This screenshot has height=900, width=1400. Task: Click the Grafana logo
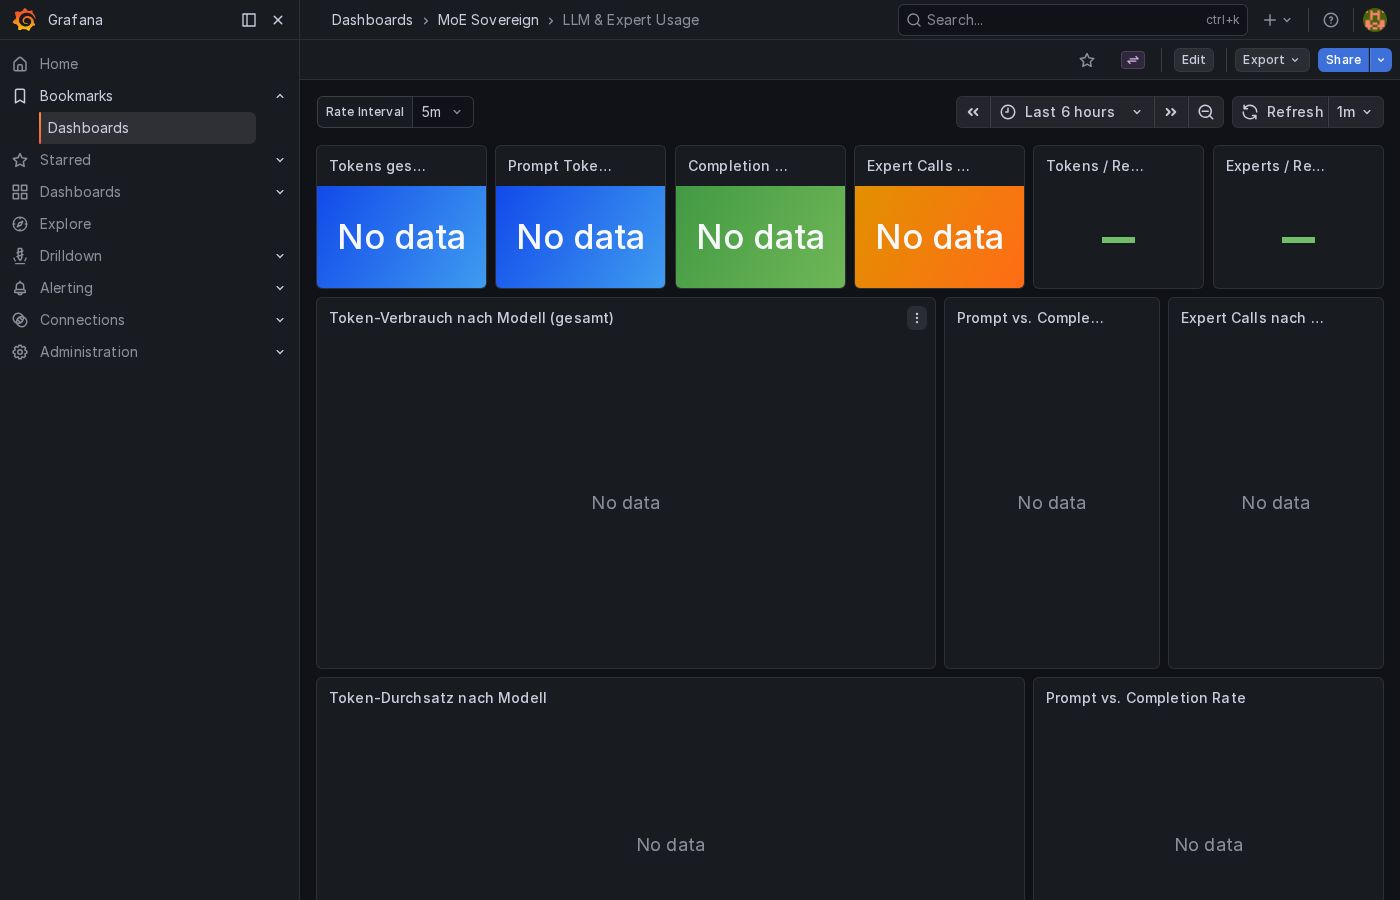click(x=25, y=20)
